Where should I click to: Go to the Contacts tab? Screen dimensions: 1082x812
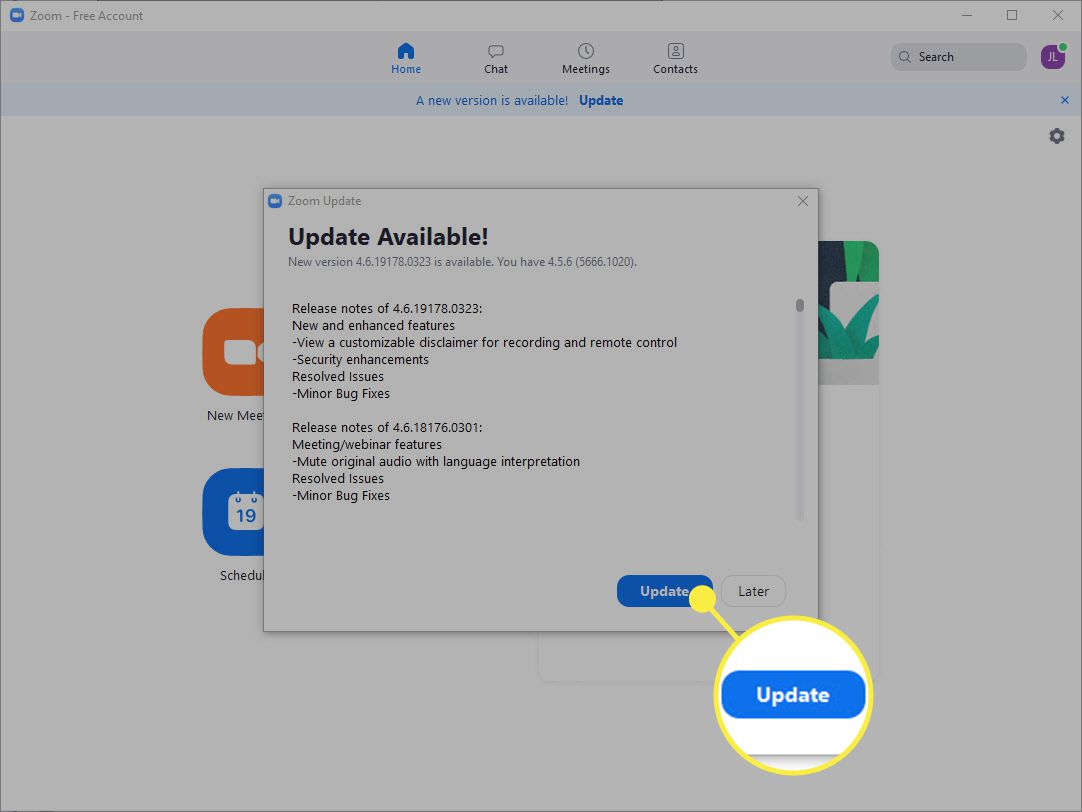coord(675,59)
